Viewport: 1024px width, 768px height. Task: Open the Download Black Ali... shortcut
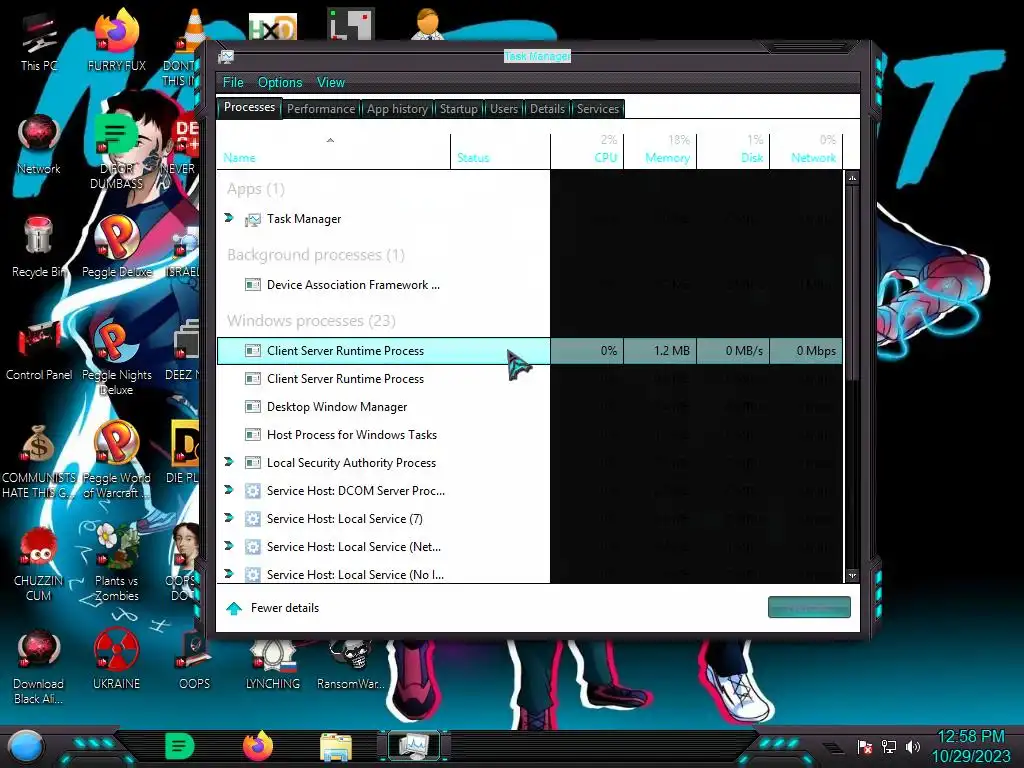click(39, 666)
